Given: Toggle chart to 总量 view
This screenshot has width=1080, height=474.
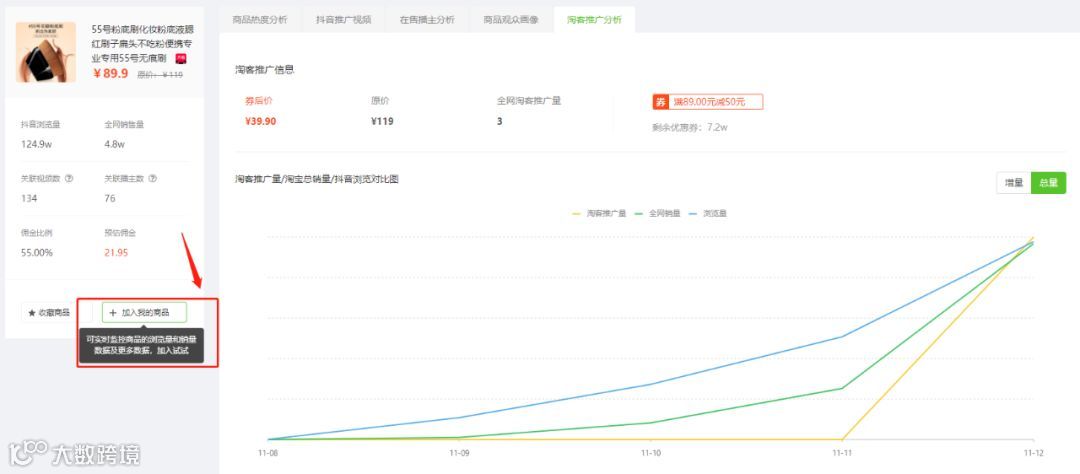Looking at the screenshot, I should point(1048,183).
